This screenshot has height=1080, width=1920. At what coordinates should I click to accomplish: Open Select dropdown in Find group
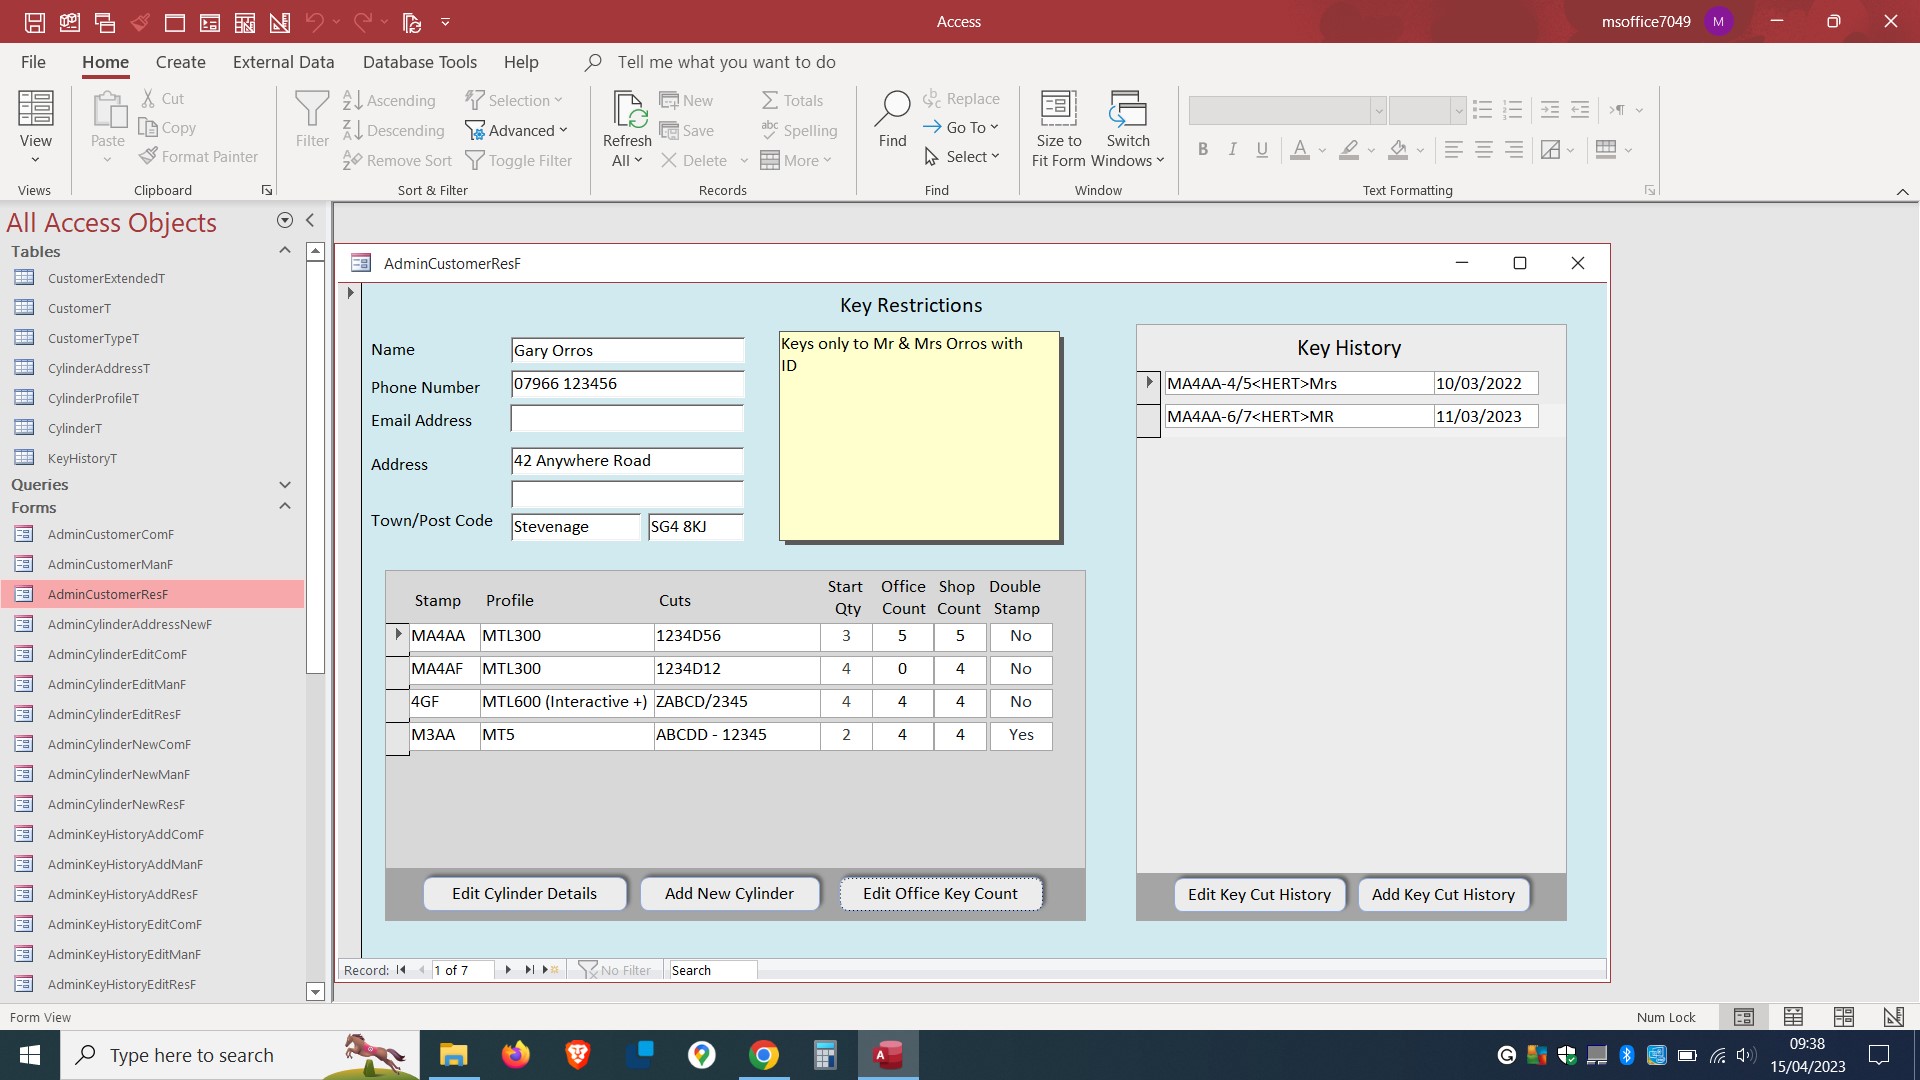coord(961,156)
